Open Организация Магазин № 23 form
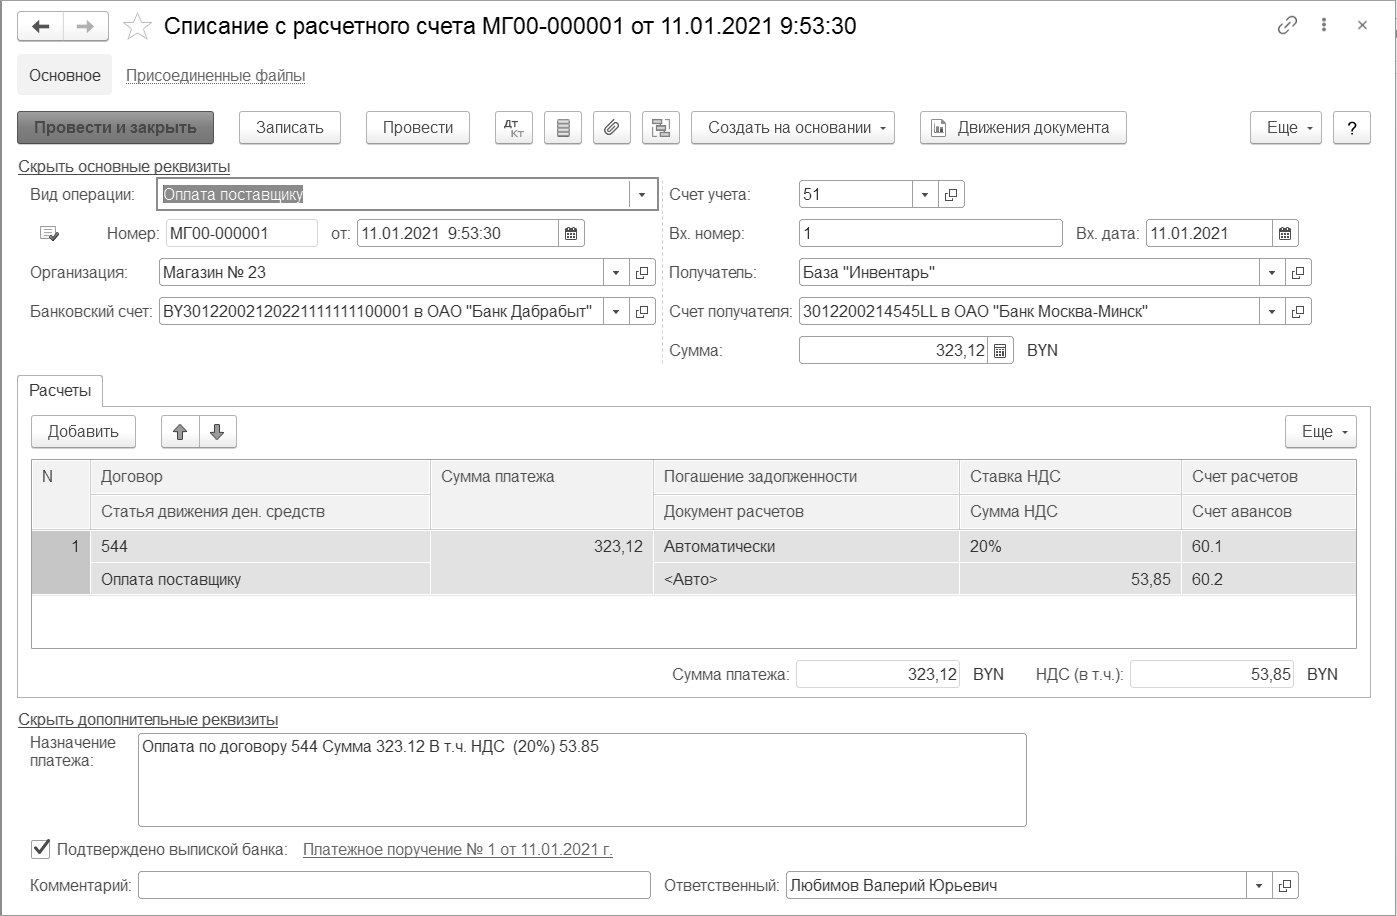Viewport: 1397px width, 916px height. tap(642, 273)
